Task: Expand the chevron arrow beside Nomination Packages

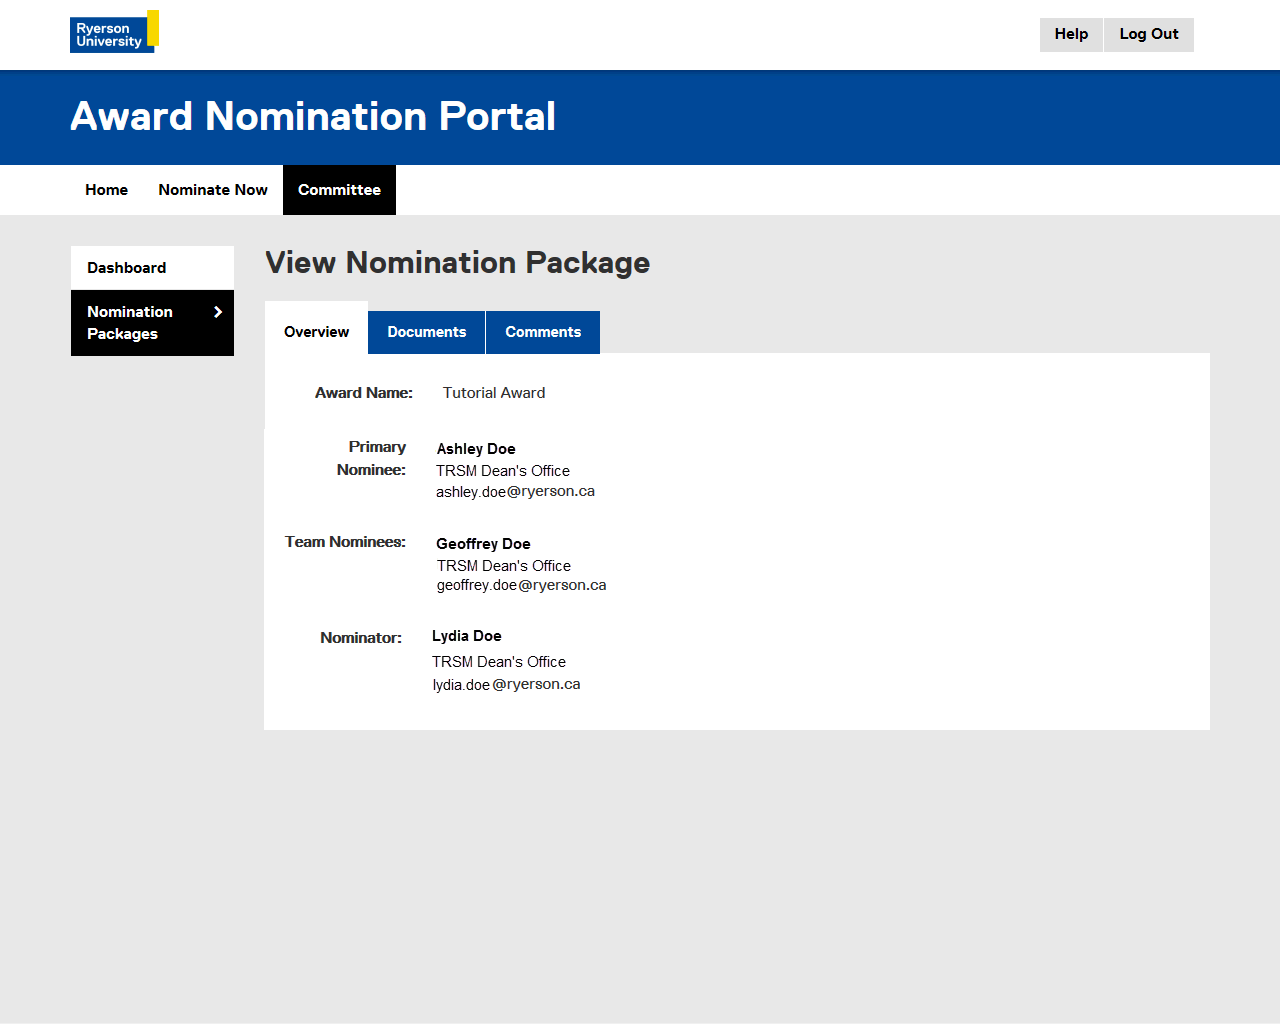Action: [218, 312]
